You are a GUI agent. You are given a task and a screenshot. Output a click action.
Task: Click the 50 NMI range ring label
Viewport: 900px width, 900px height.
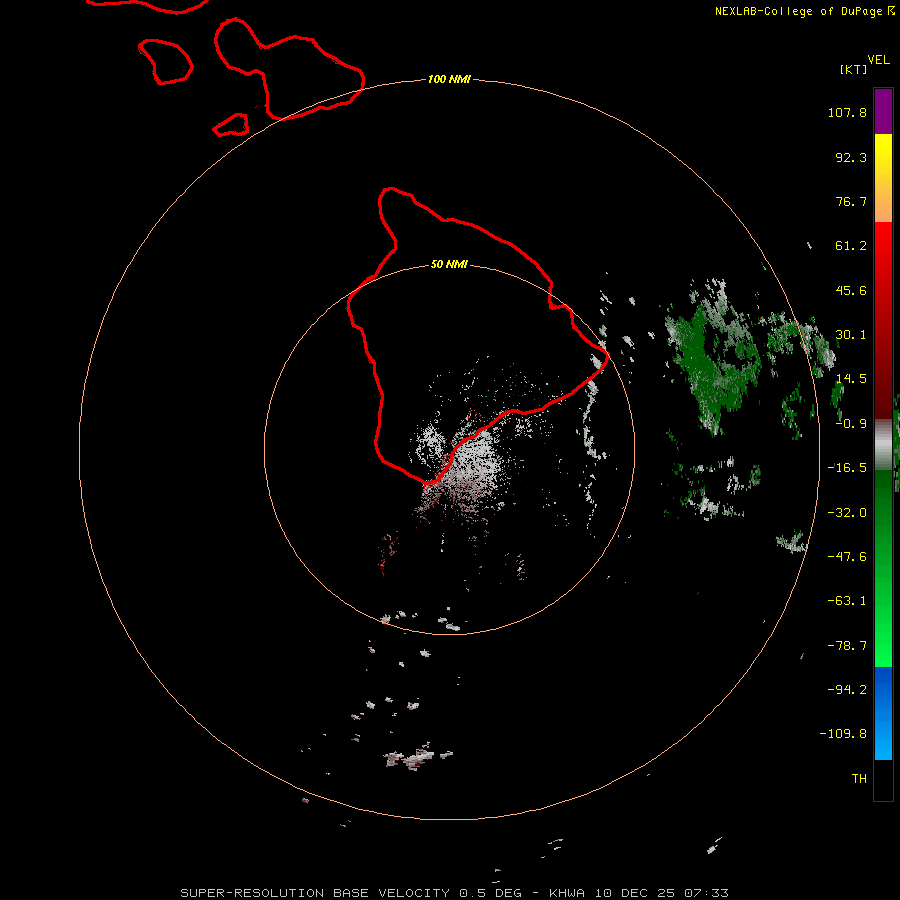(x=449, y=265)
